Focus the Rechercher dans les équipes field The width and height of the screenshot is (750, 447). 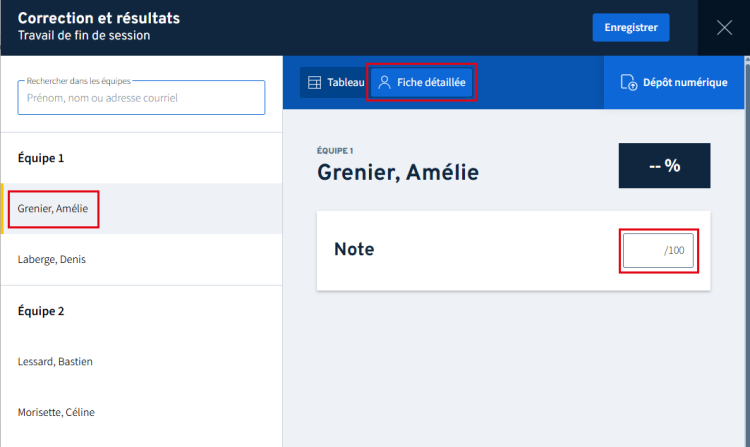pos(141,98)
